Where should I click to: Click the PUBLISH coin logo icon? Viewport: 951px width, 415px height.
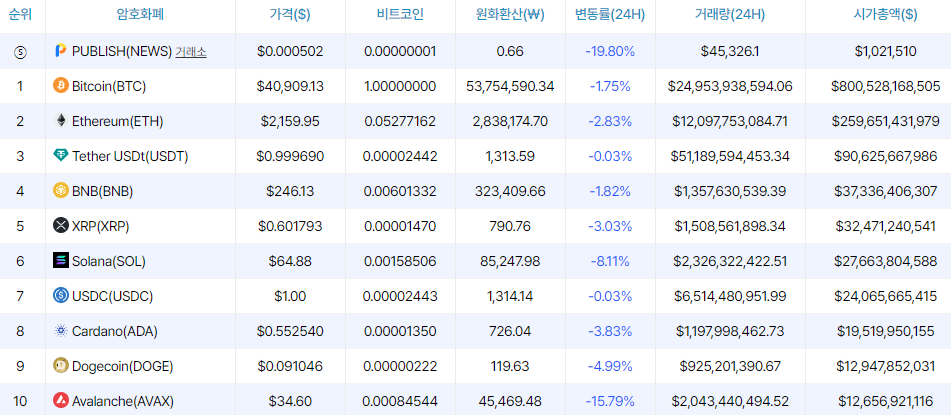coord(60,51)
